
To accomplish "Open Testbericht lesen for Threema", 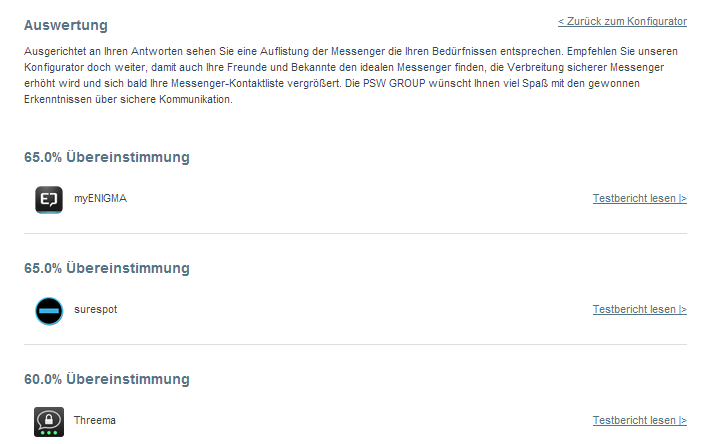I will [x=639, y=421].
